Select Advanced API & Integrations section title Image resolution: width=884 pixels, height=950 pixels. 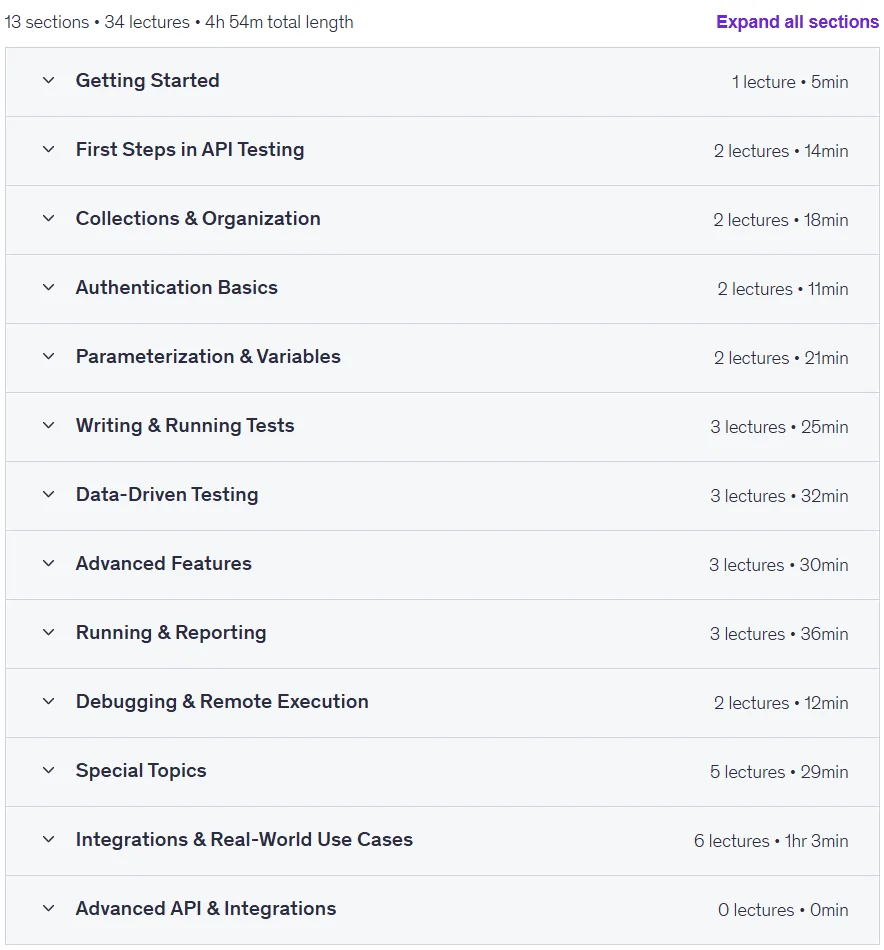[x=206, y=909]
